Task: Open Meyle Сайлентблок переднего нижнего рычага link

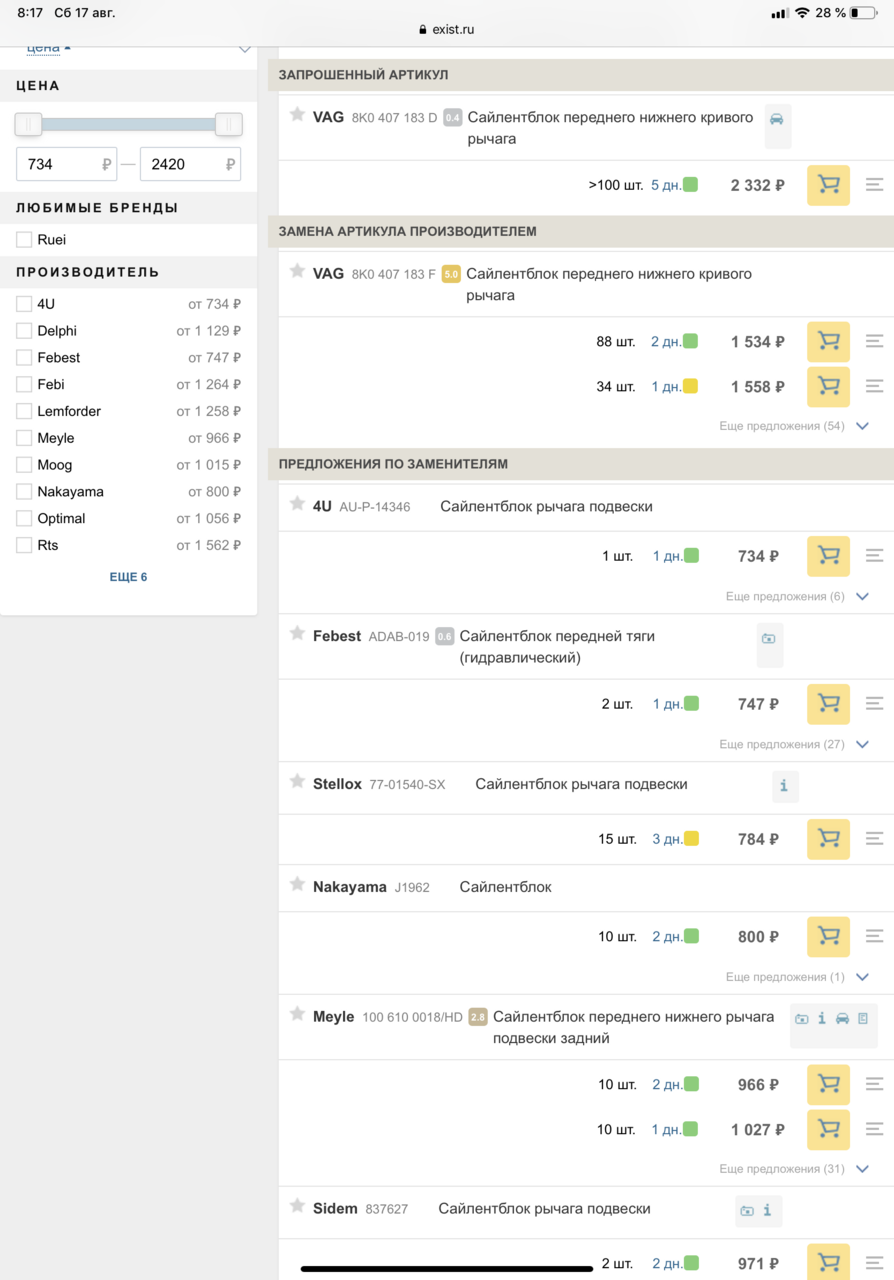Action: pos(634,1027)
